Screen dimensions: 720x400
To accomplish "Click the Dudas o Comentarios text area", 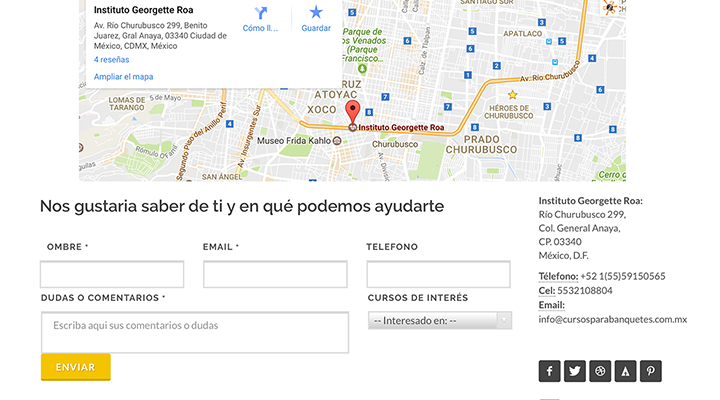I will pyautogui.click(x=194, y=332).
